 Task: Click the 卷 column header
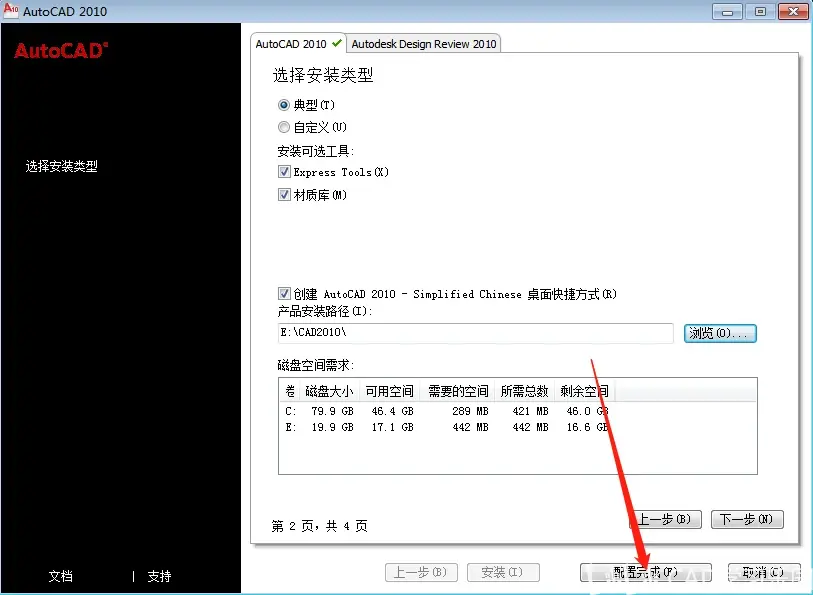coord(290,391)
